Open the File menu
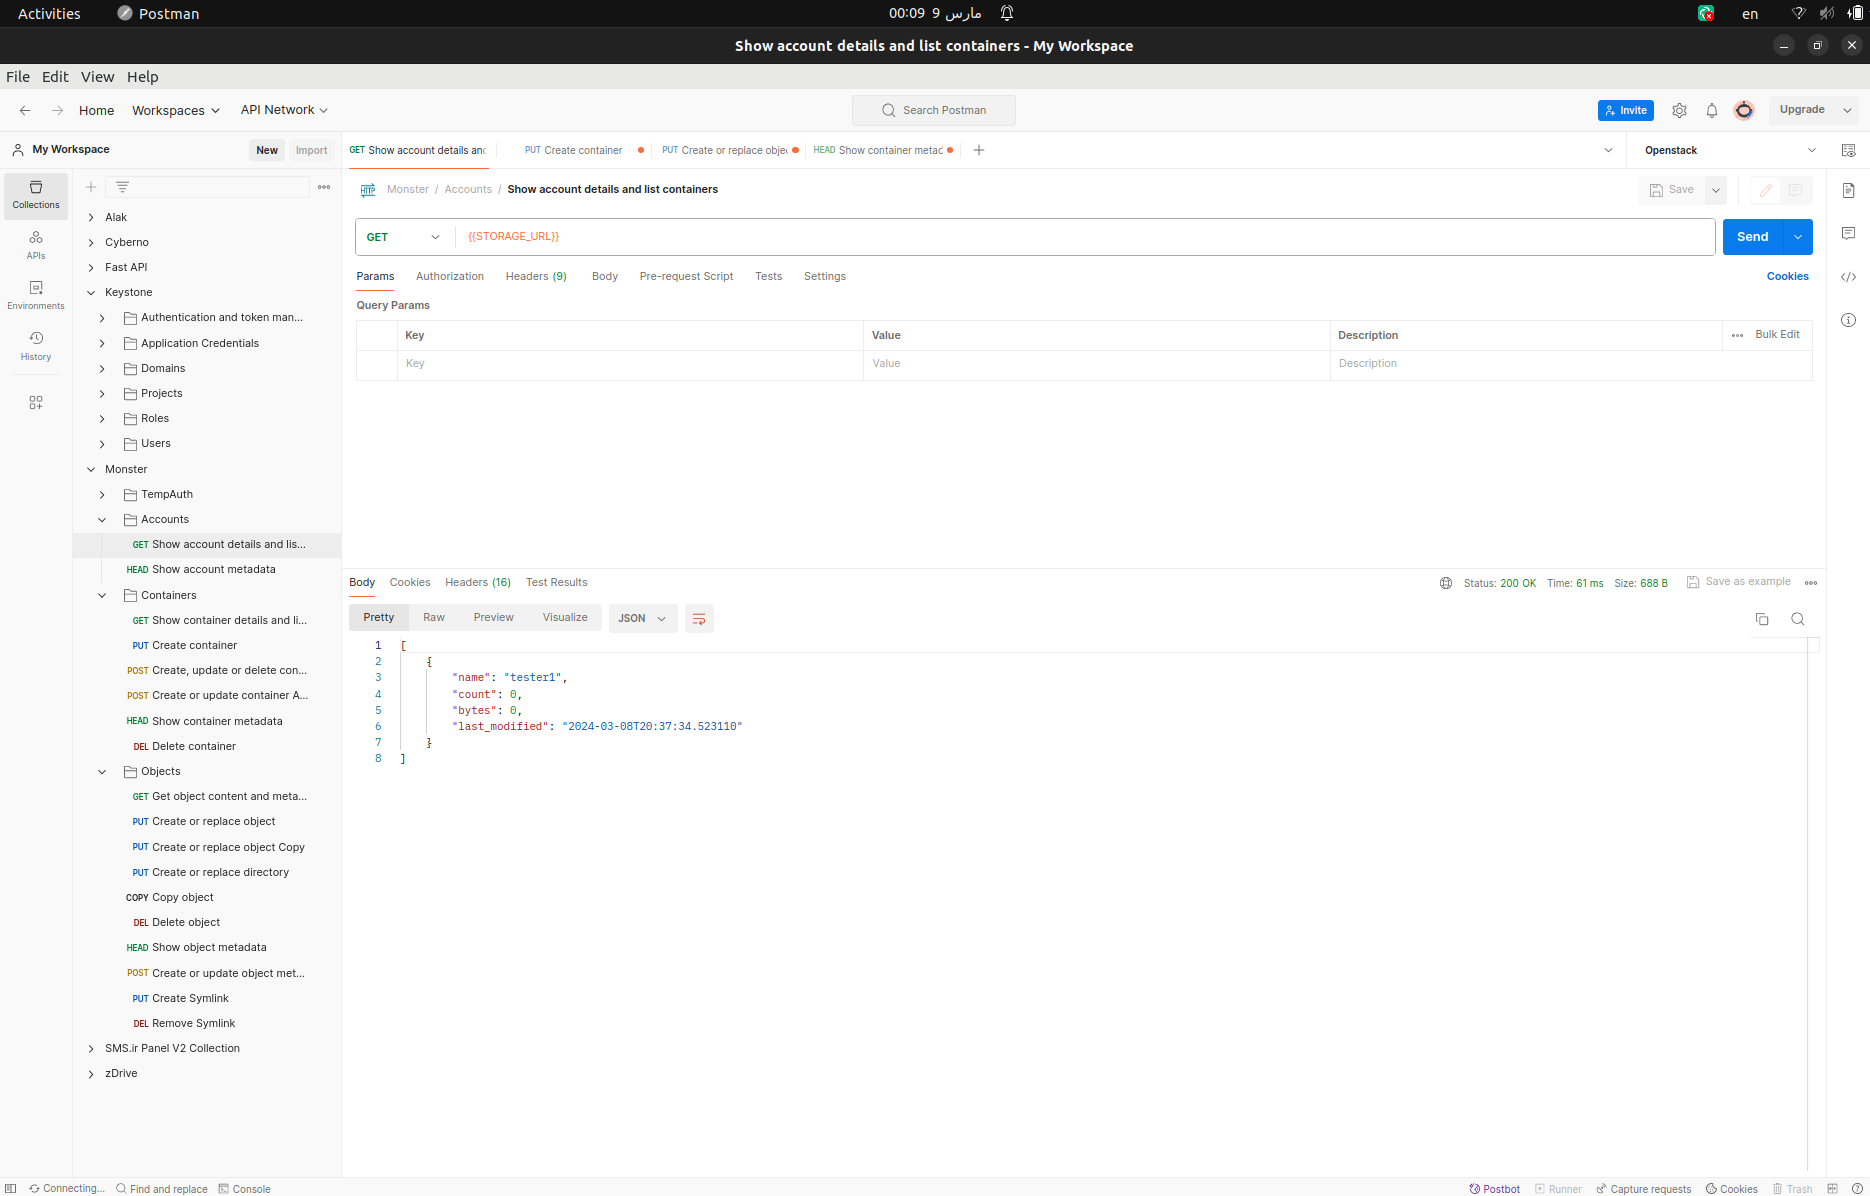 (x=18, y=77)
